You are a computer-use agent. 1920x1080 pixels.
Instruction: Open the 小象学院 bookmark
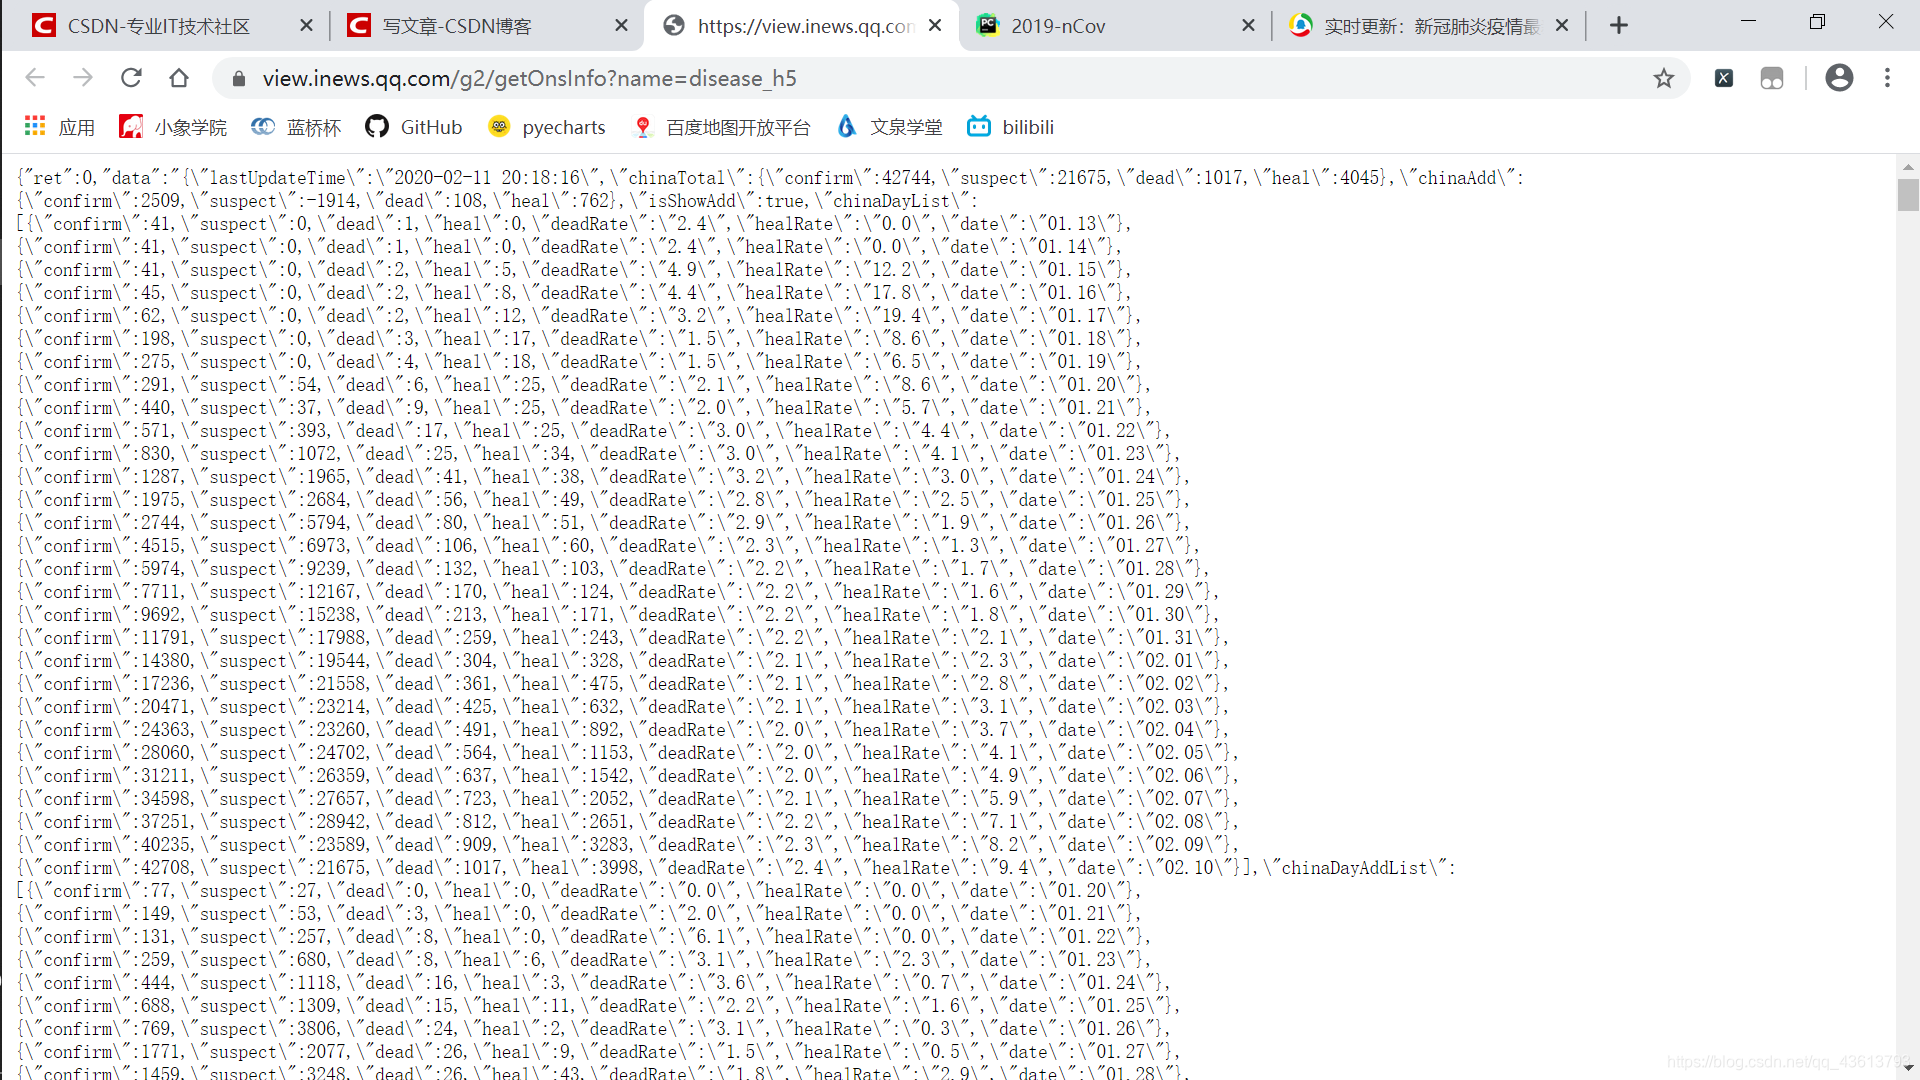point(173,127)
